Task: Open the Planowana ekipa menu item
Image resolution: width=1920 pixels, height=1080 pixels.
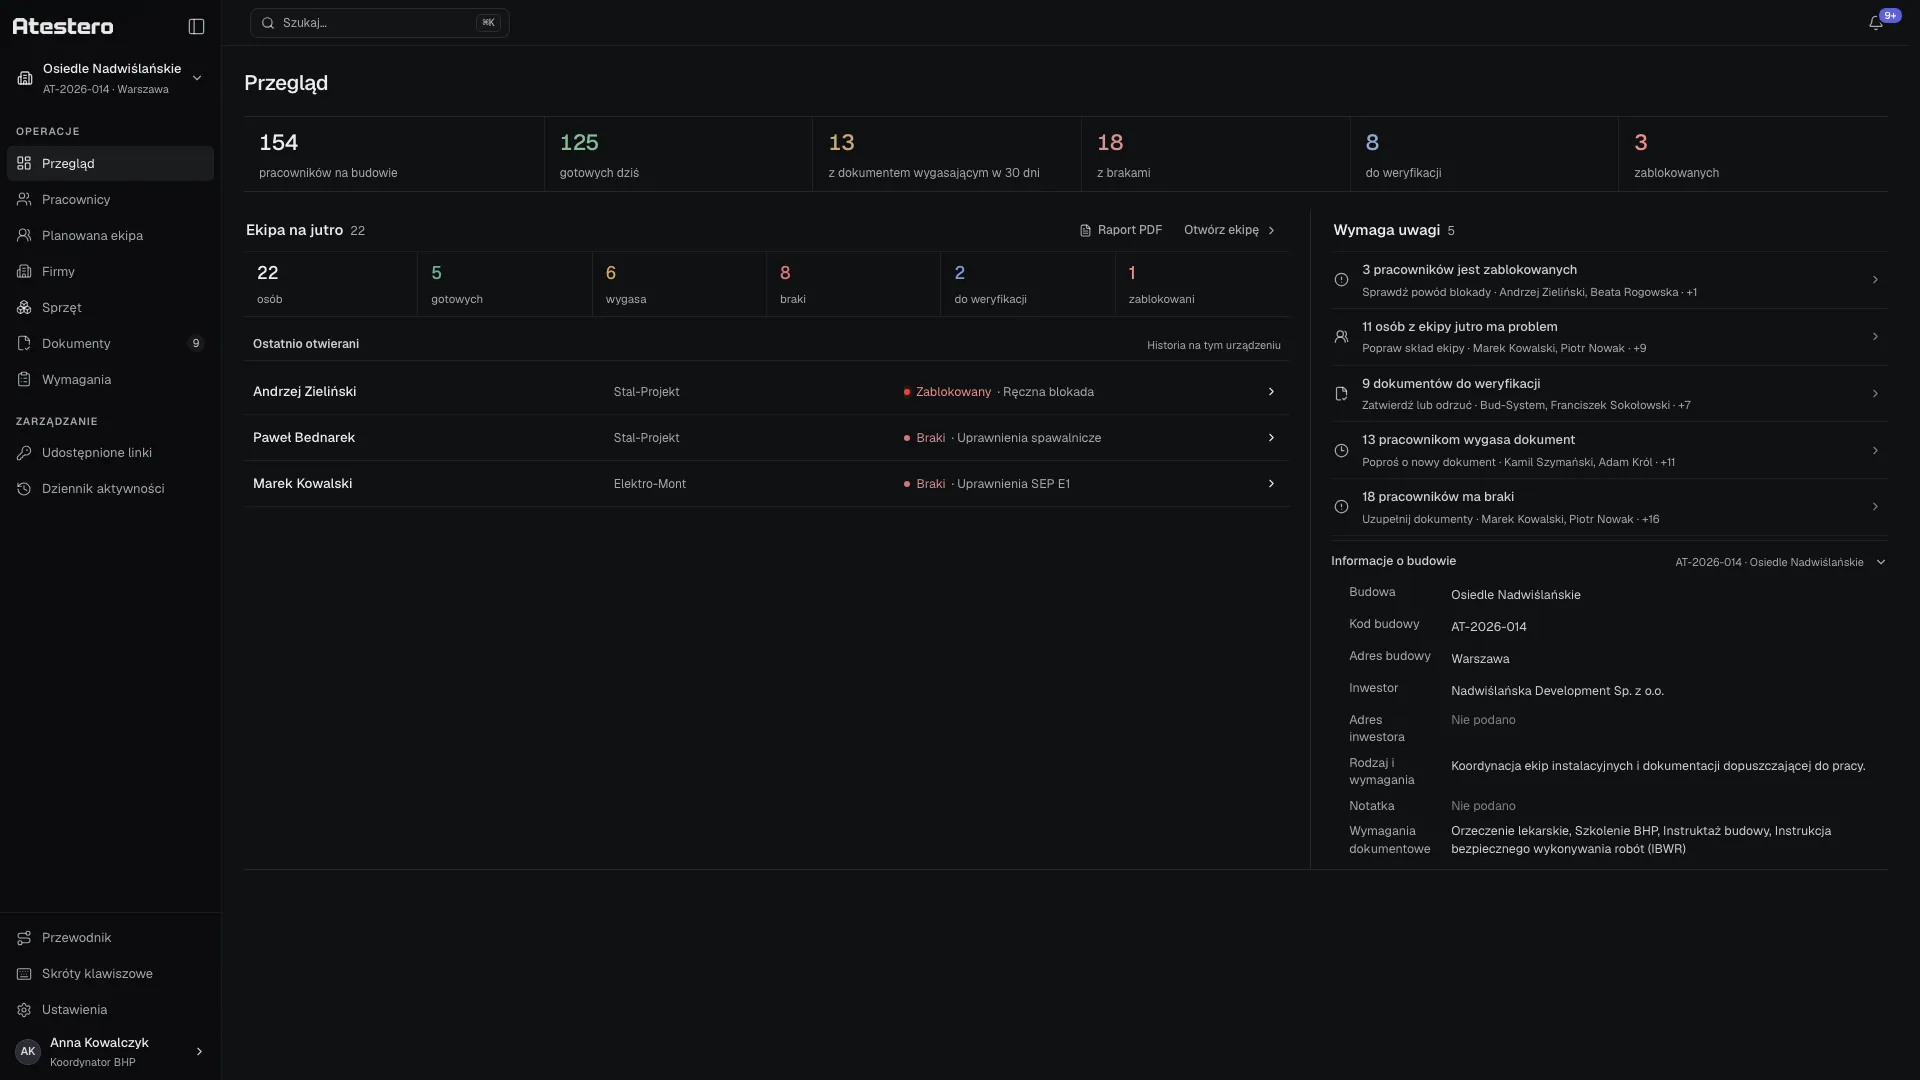Action: tap(110, 235)
